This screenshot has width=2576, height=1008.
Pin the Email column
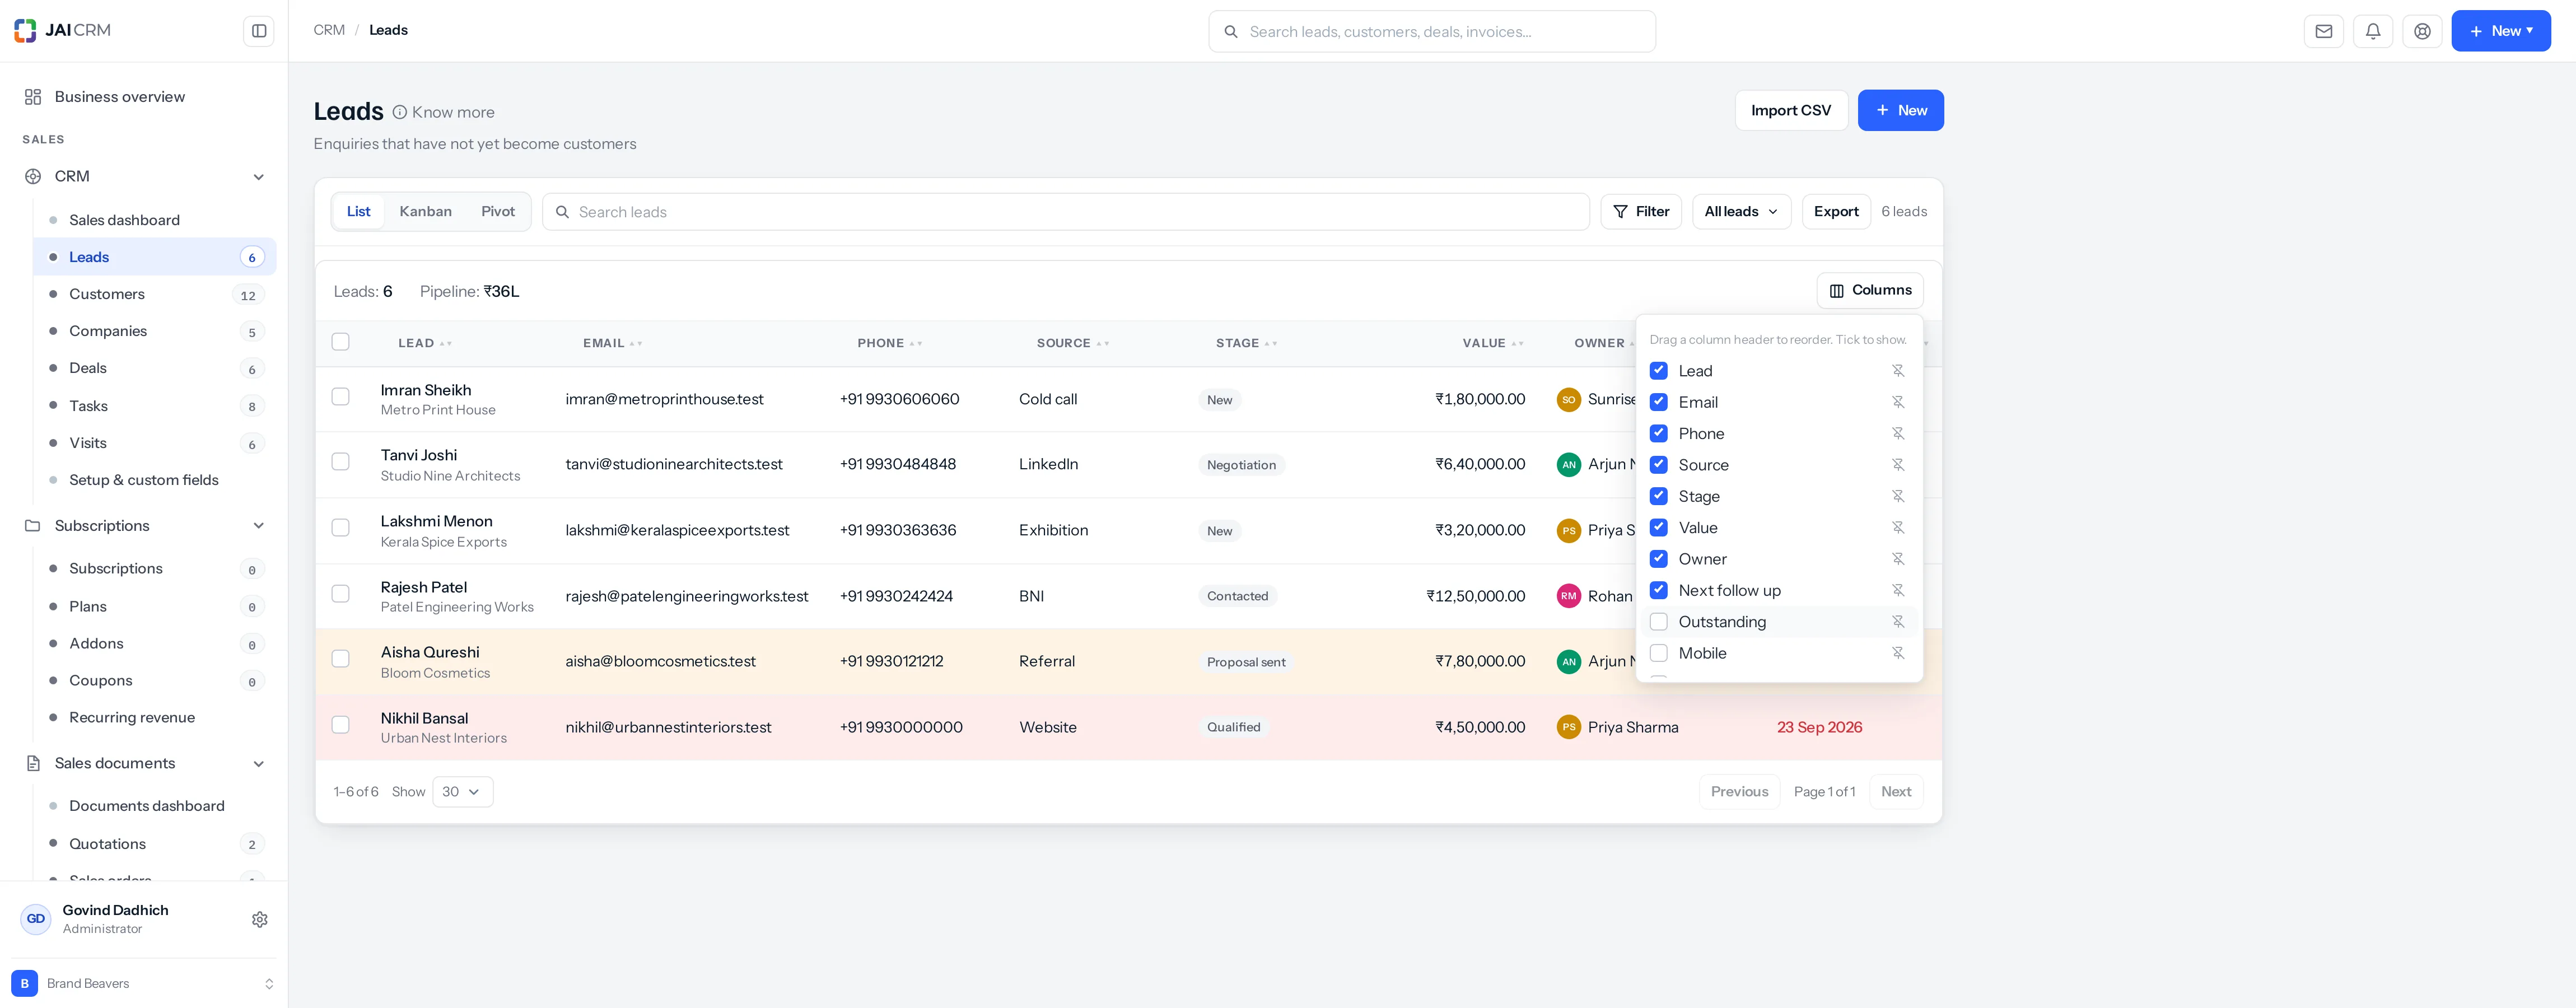1897,402
